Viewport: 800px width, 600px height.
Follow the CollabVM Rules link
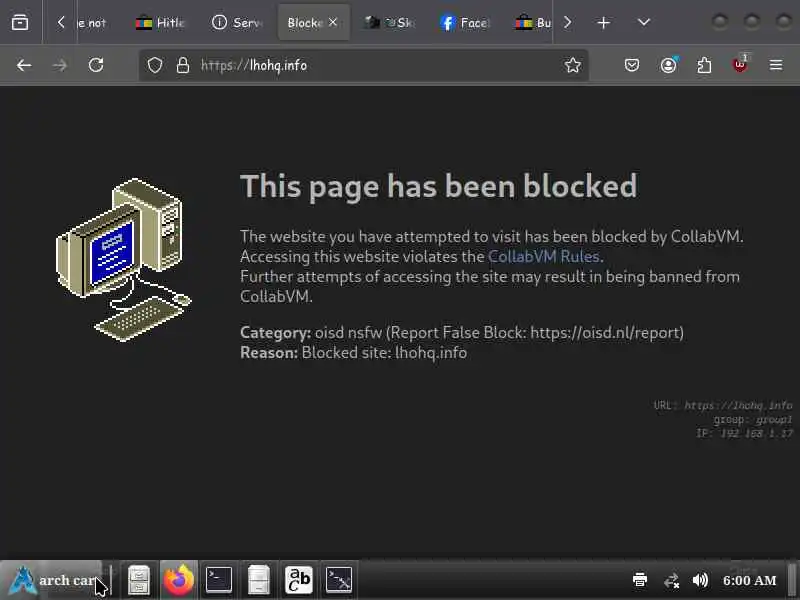click(x=543, y=256)
